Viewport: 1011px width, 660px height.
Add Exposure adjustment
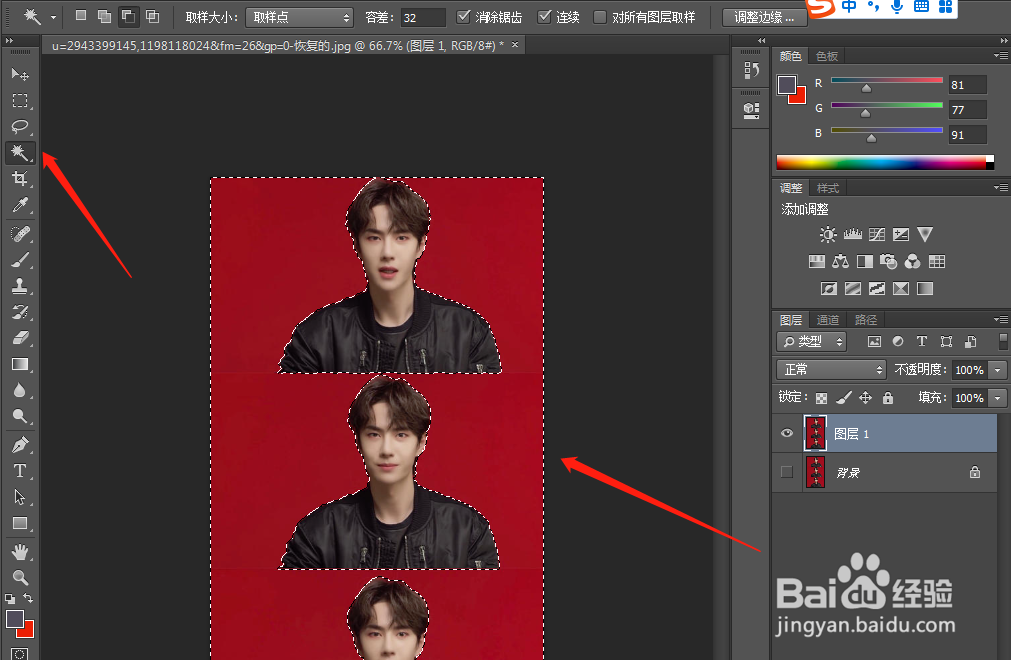tap(901, 234)
